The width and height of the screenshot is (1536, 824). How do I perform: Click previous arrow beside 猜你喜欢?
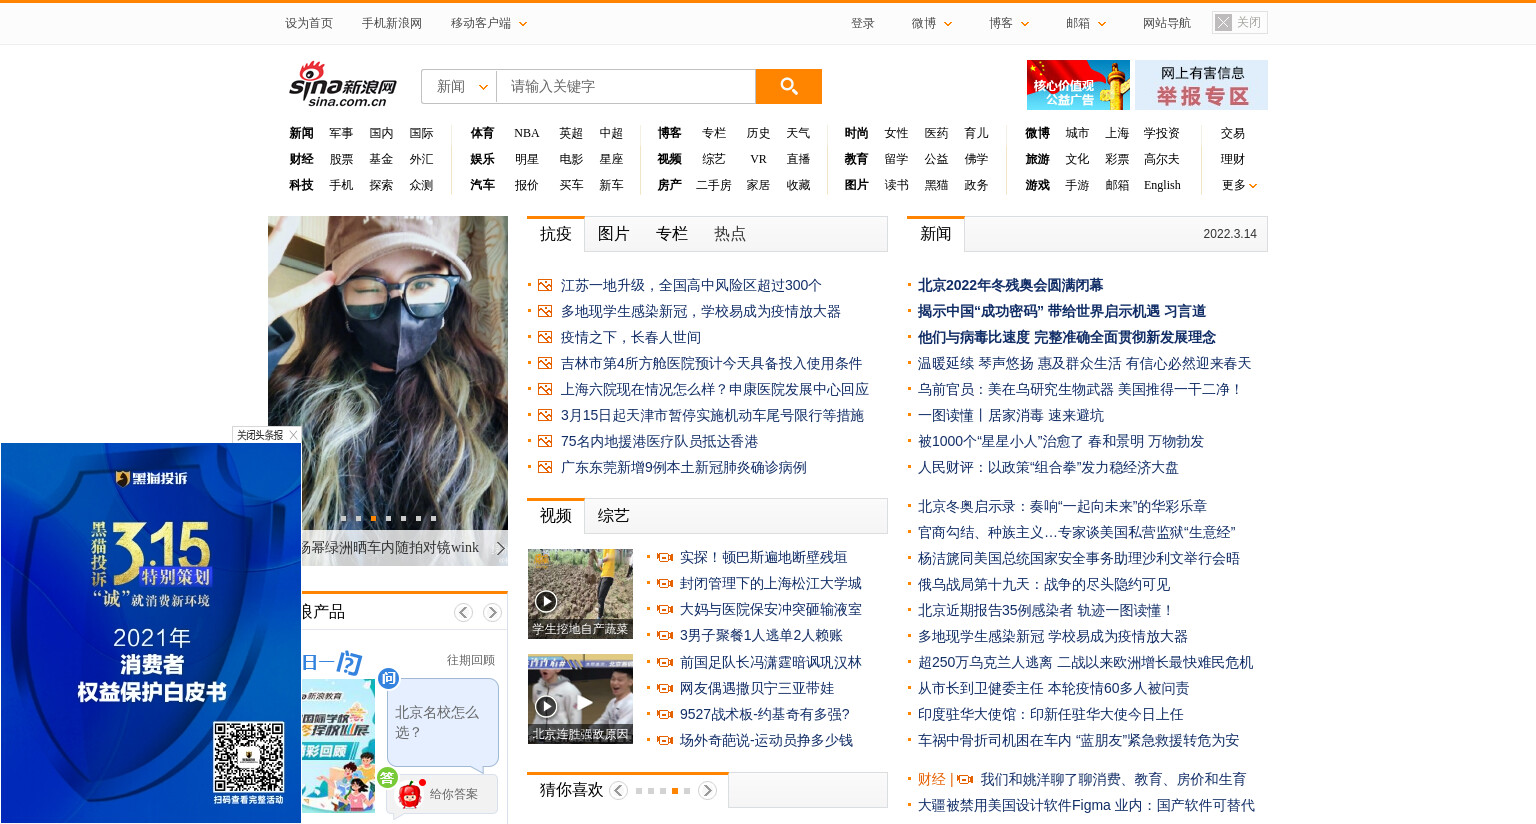point(619,790)
